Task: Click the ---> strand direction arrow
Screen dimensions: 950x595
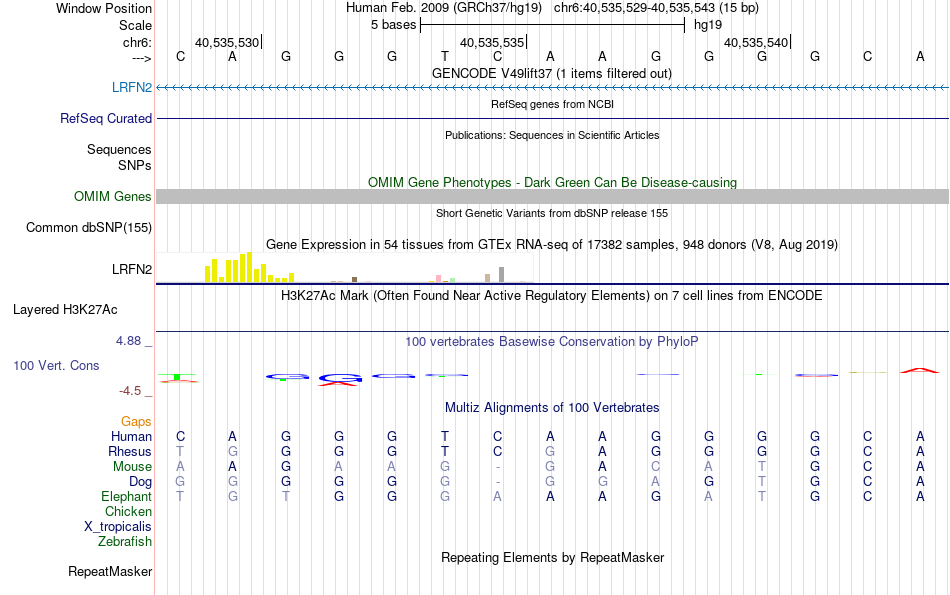Action: point(142,58)
